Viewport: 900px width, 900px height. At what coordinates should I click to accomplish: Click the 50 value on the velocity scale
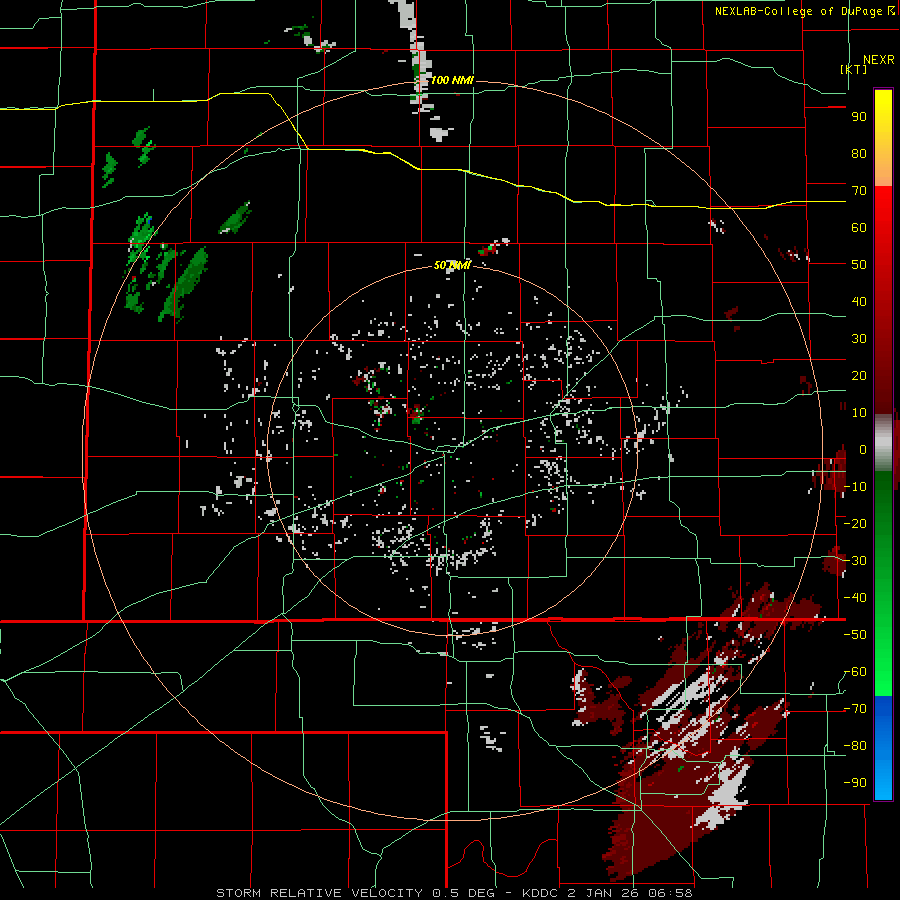[859, 265]
